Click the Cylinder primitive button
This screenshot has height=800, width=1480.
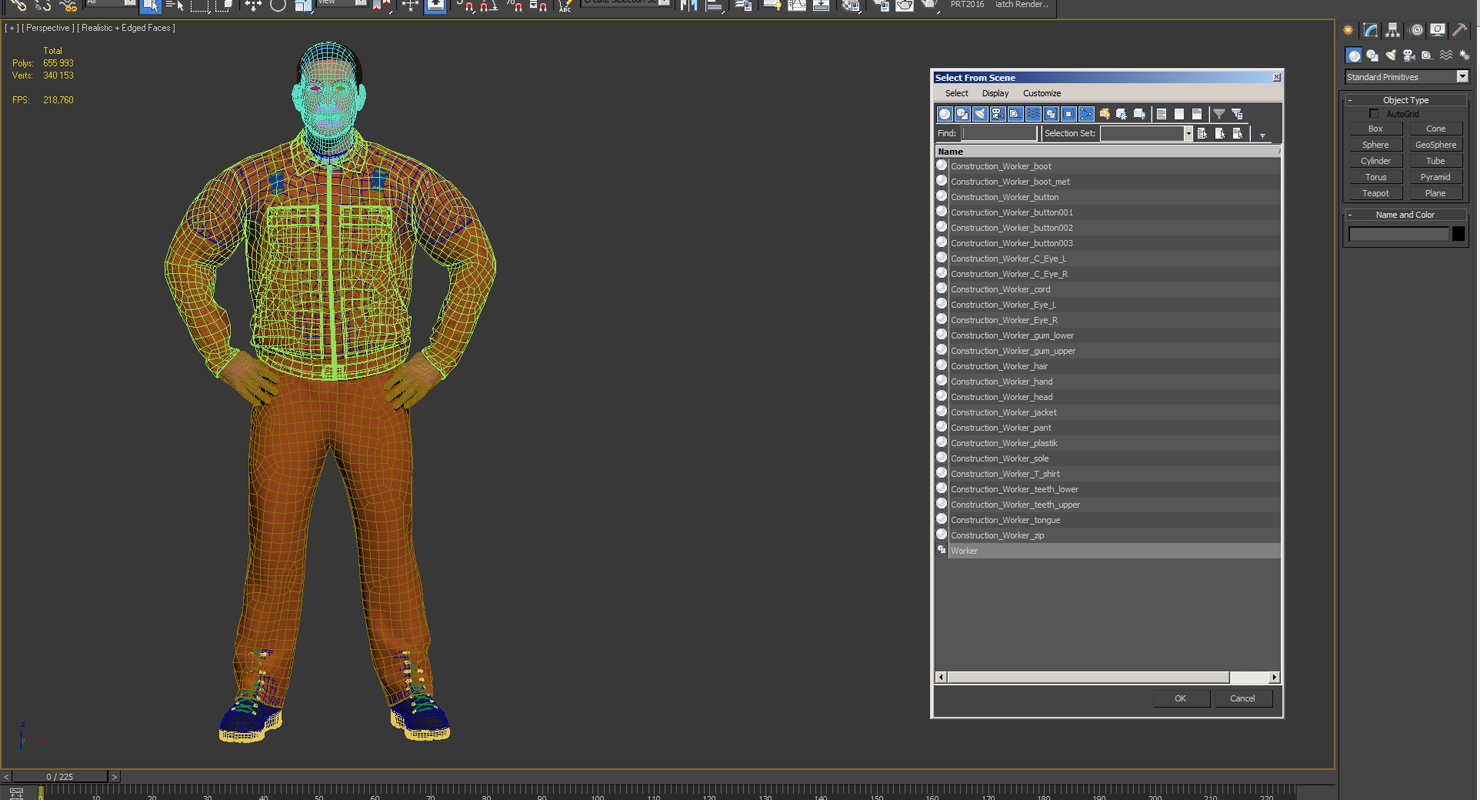click(1375, 161)
